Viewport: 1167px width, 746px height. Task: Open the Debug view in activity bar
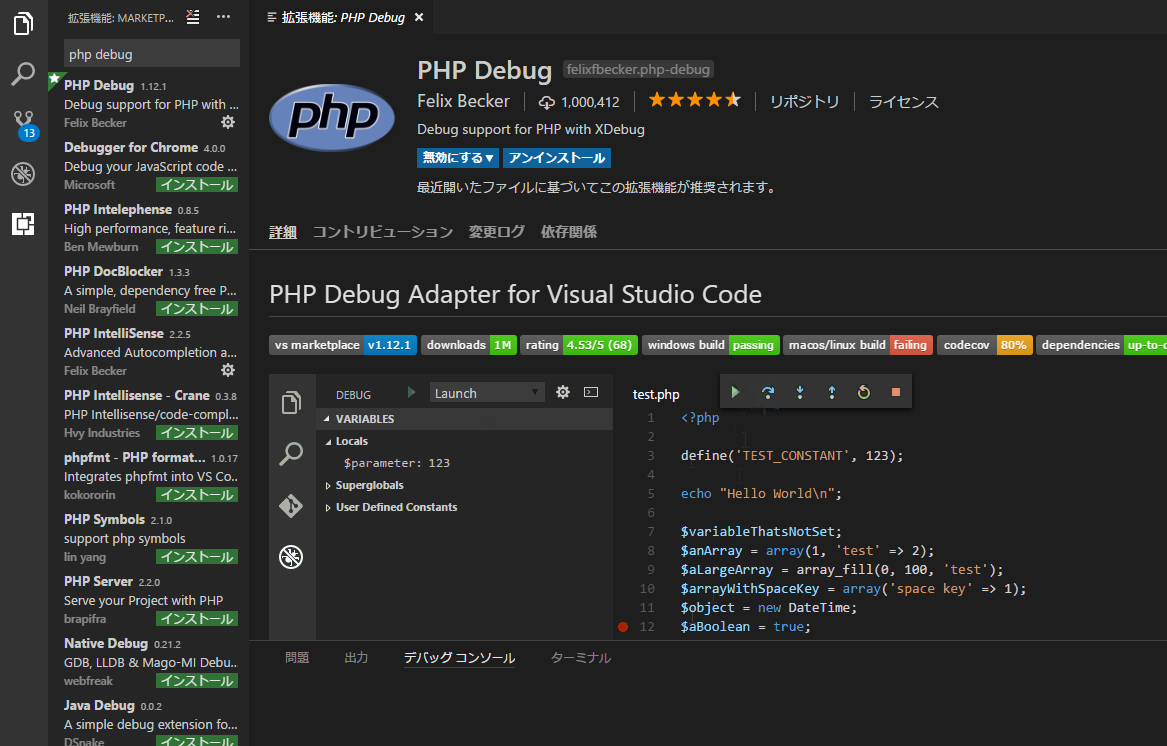coord(23,173)
